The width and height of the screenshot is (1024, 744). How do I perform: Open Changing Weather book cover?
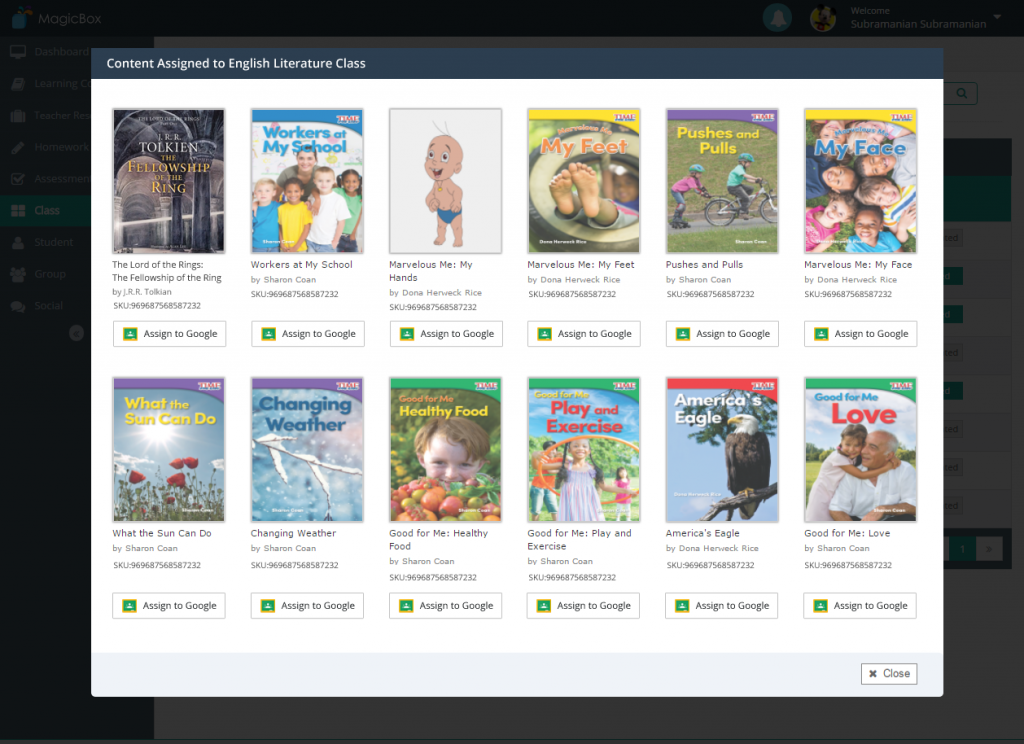tap(307, 449)
